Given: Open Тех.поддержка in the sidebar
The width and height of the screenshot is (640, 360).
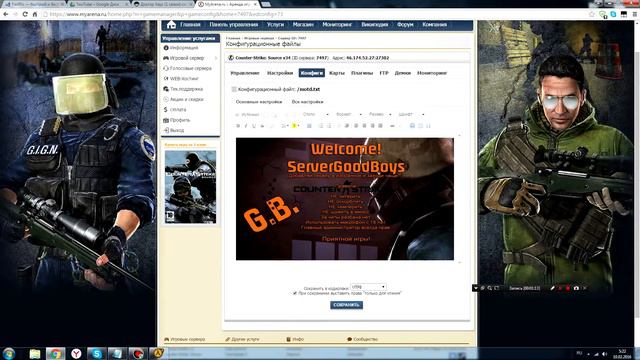Looking at the screenshot, I should (x=186, y=89).
